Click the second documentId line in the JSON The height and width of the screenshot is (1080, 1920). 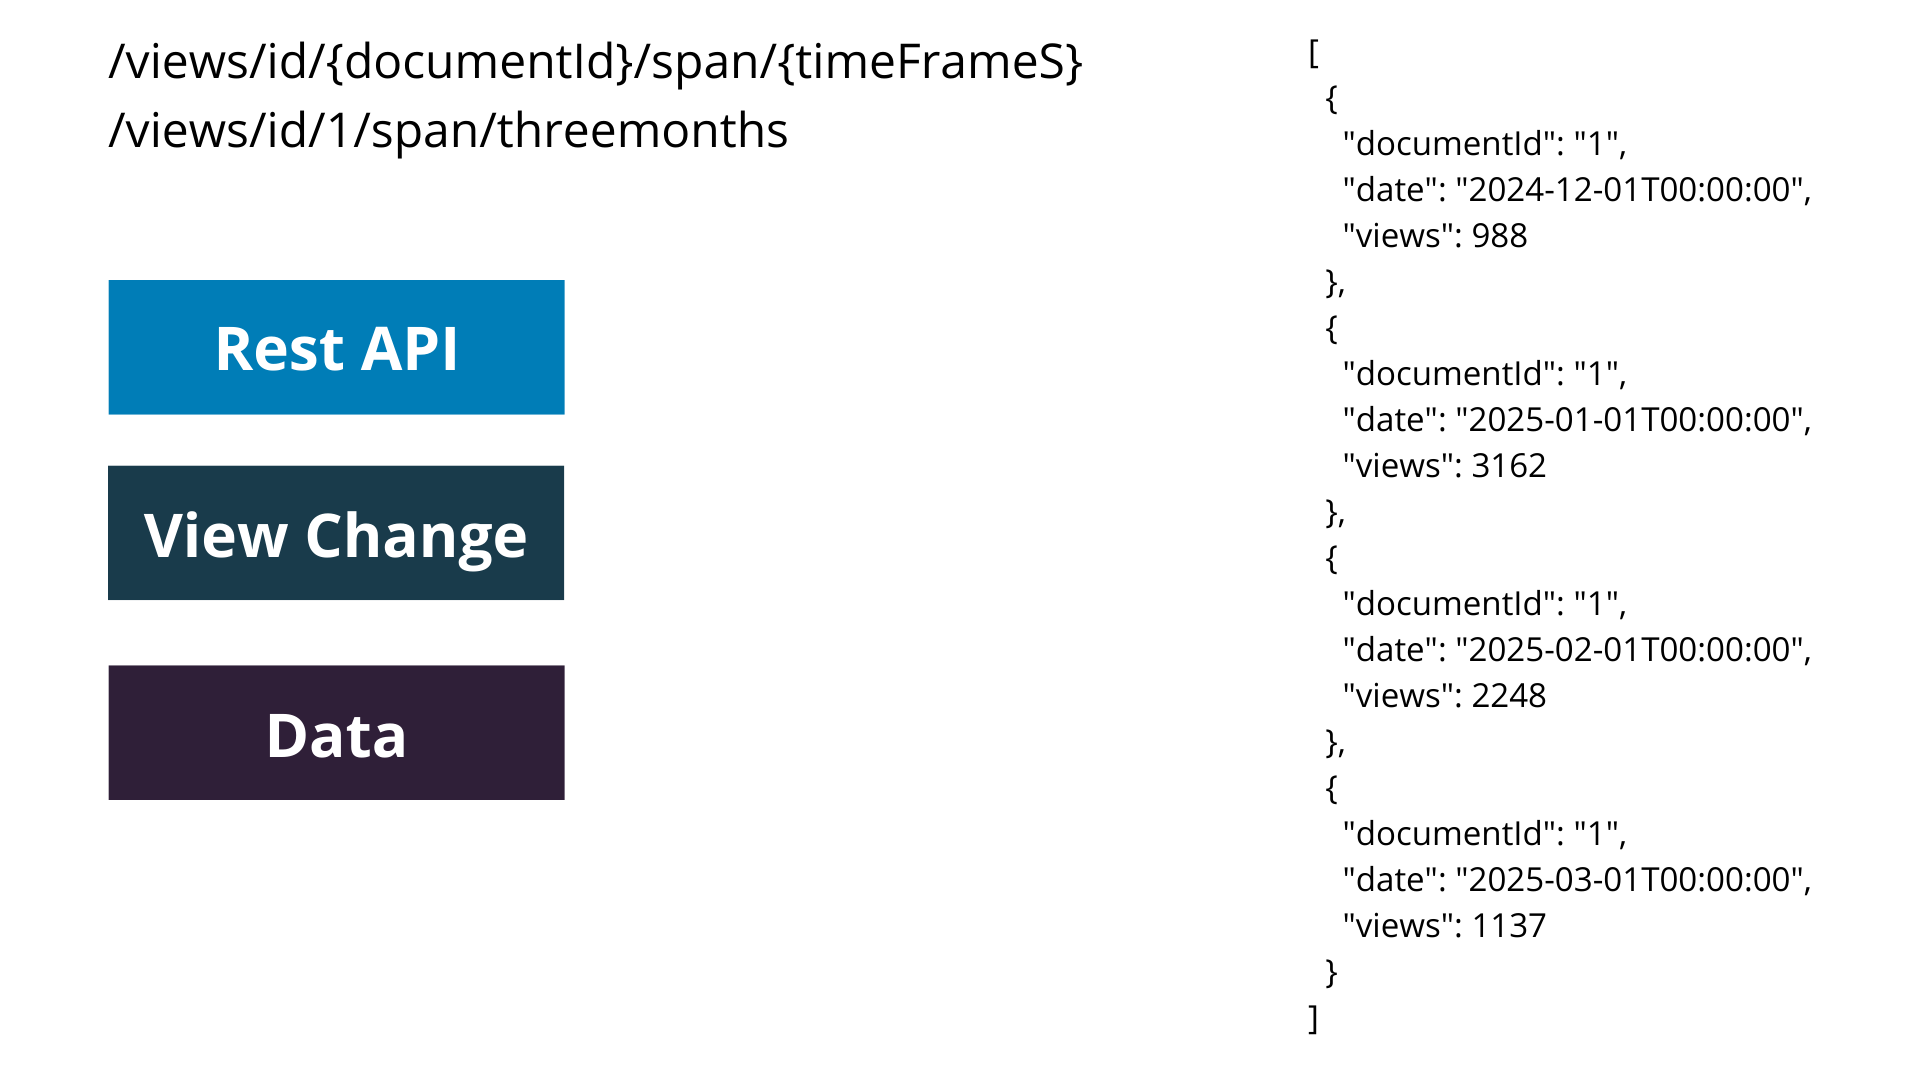tap(1485, 374)
